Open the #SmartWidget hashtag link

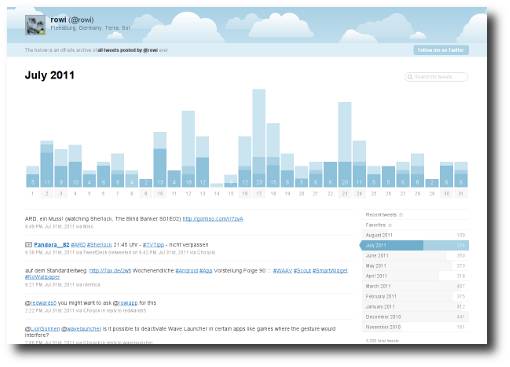[330, 271]
